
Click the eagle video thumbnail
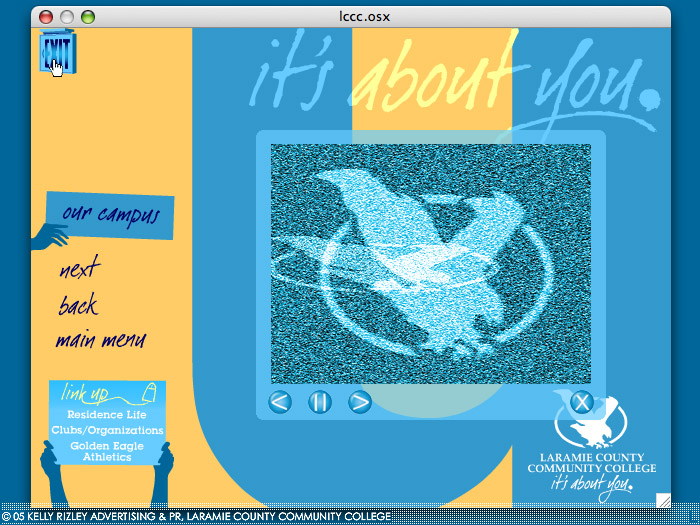point(431,264)
